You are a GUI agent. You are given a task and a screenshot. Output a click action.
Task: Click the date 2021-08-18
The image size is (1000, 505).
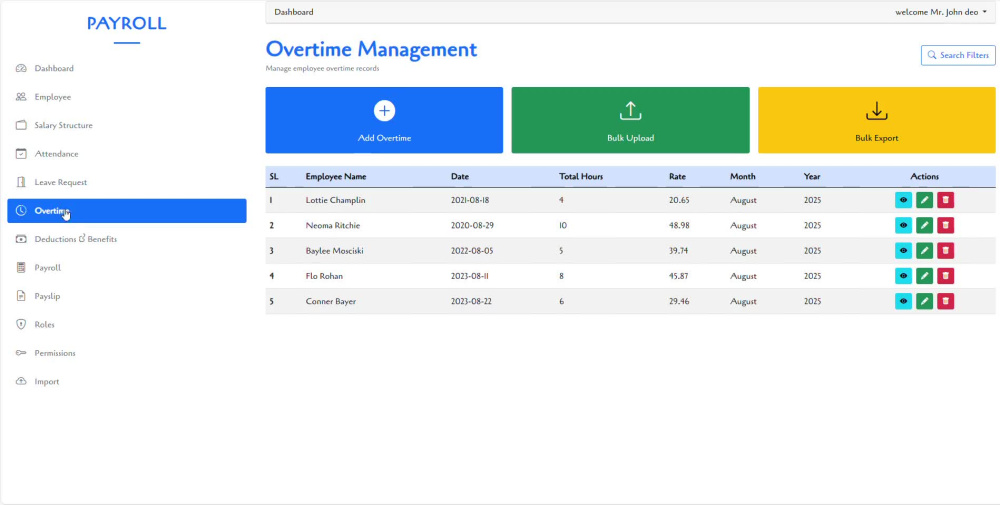[470, 200]
